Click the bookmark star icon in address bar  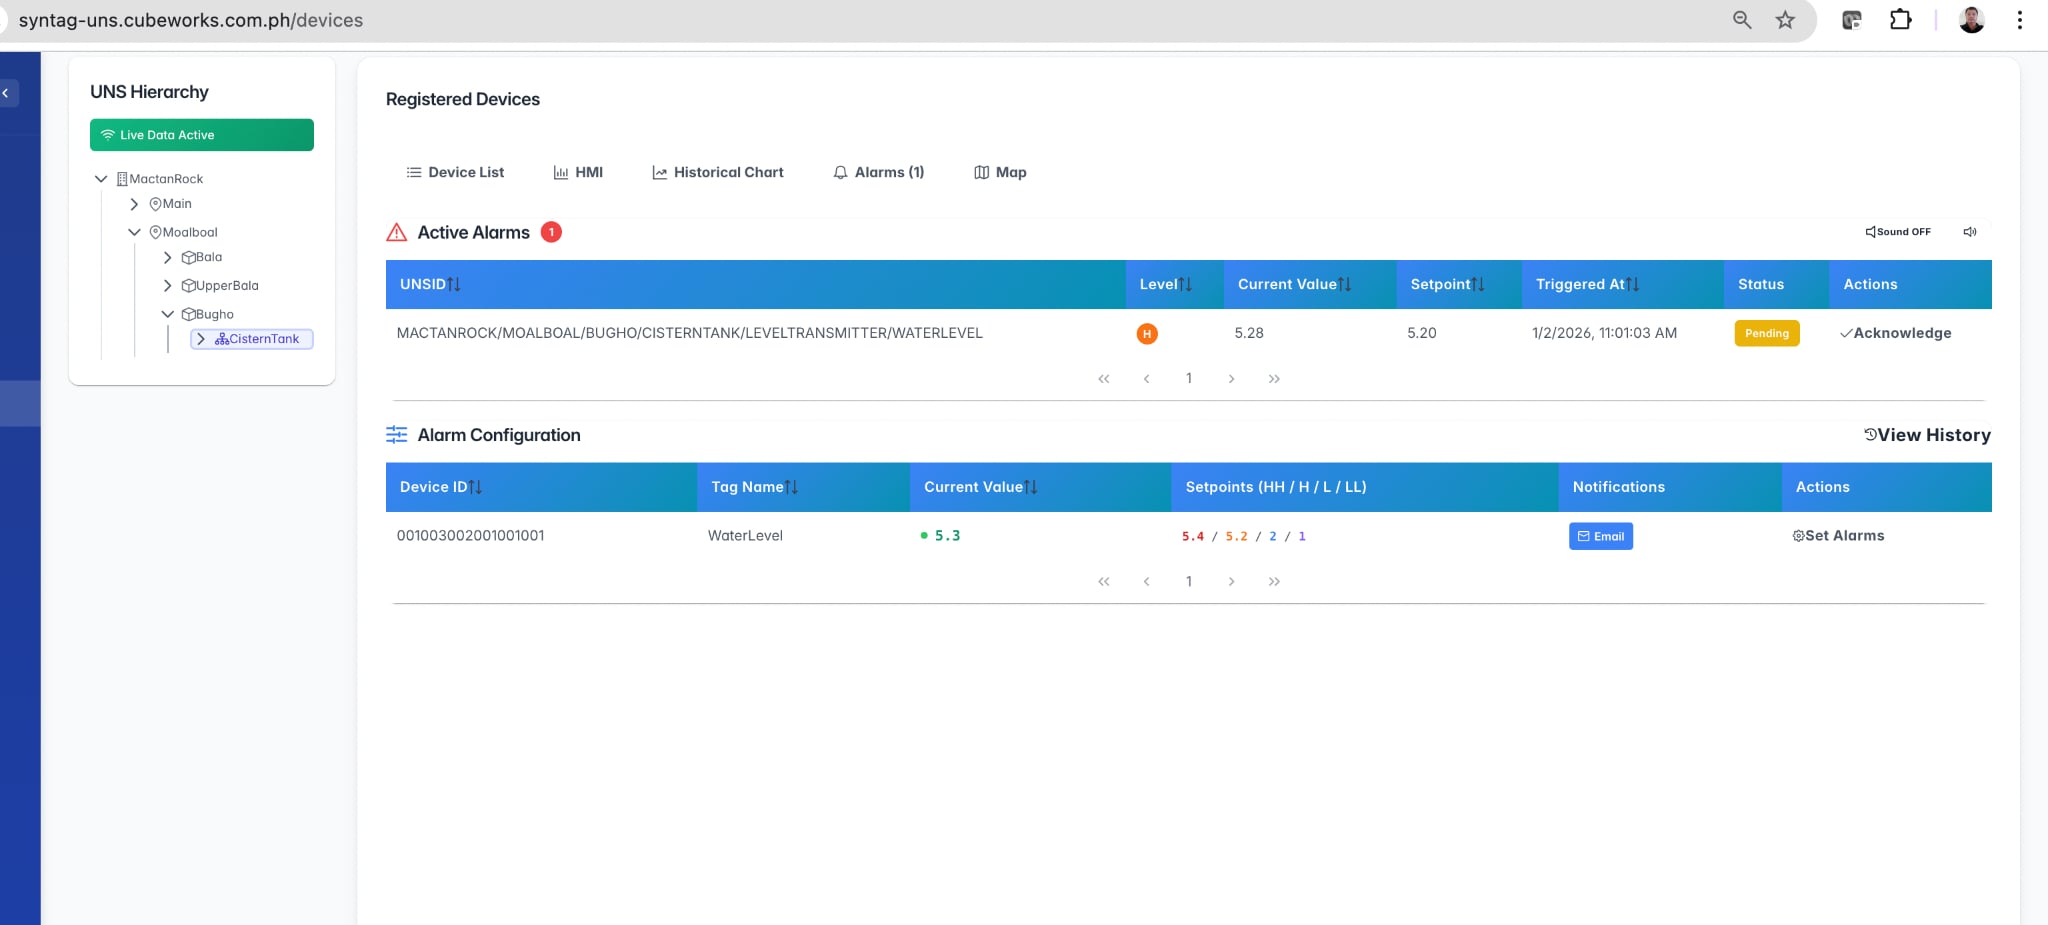(x=1785, y=20)
